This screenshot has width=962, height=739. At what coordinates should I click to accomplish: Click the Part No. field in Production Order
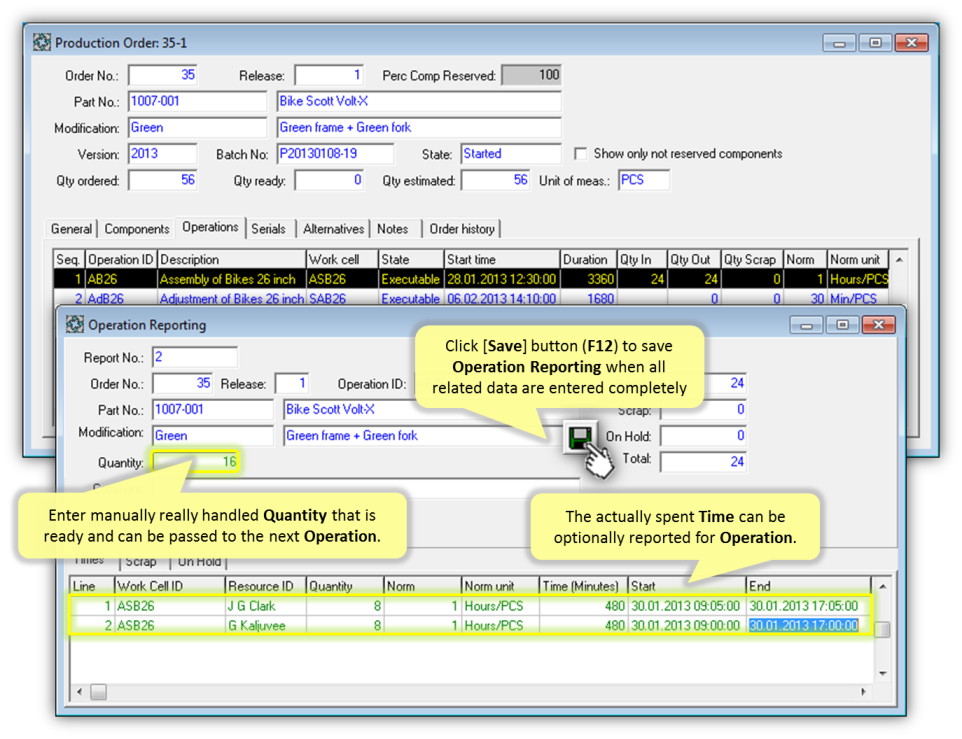coord(197,102)
